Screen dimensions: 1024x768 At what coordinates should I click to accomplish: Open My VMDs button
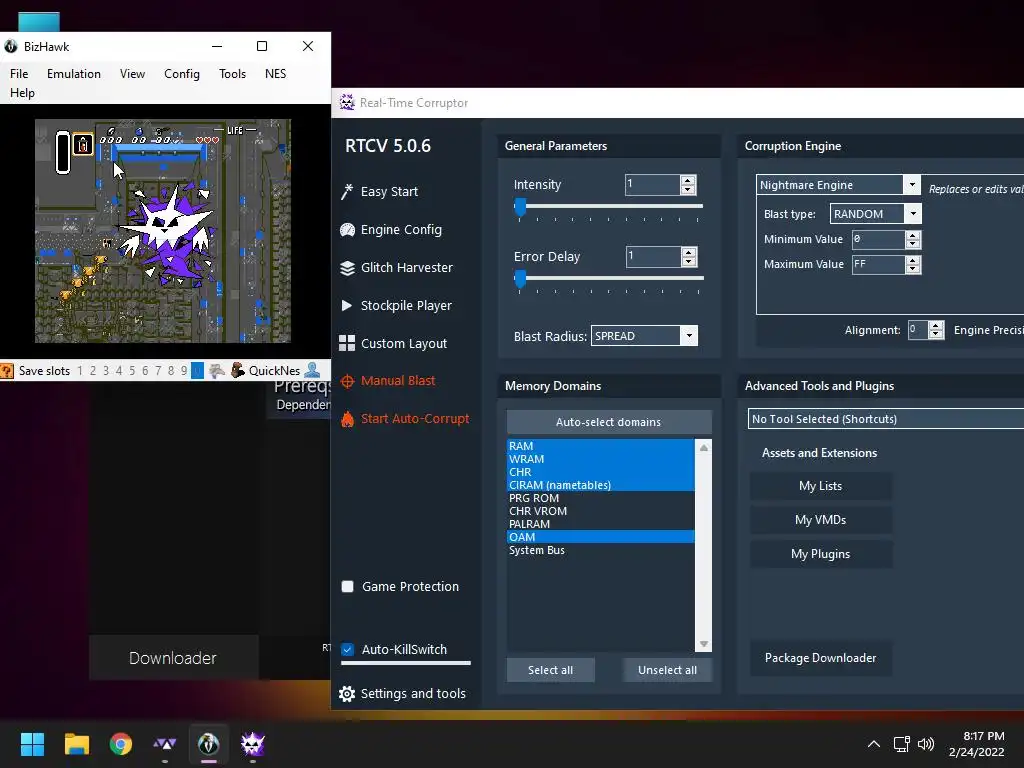coord(820,520)
